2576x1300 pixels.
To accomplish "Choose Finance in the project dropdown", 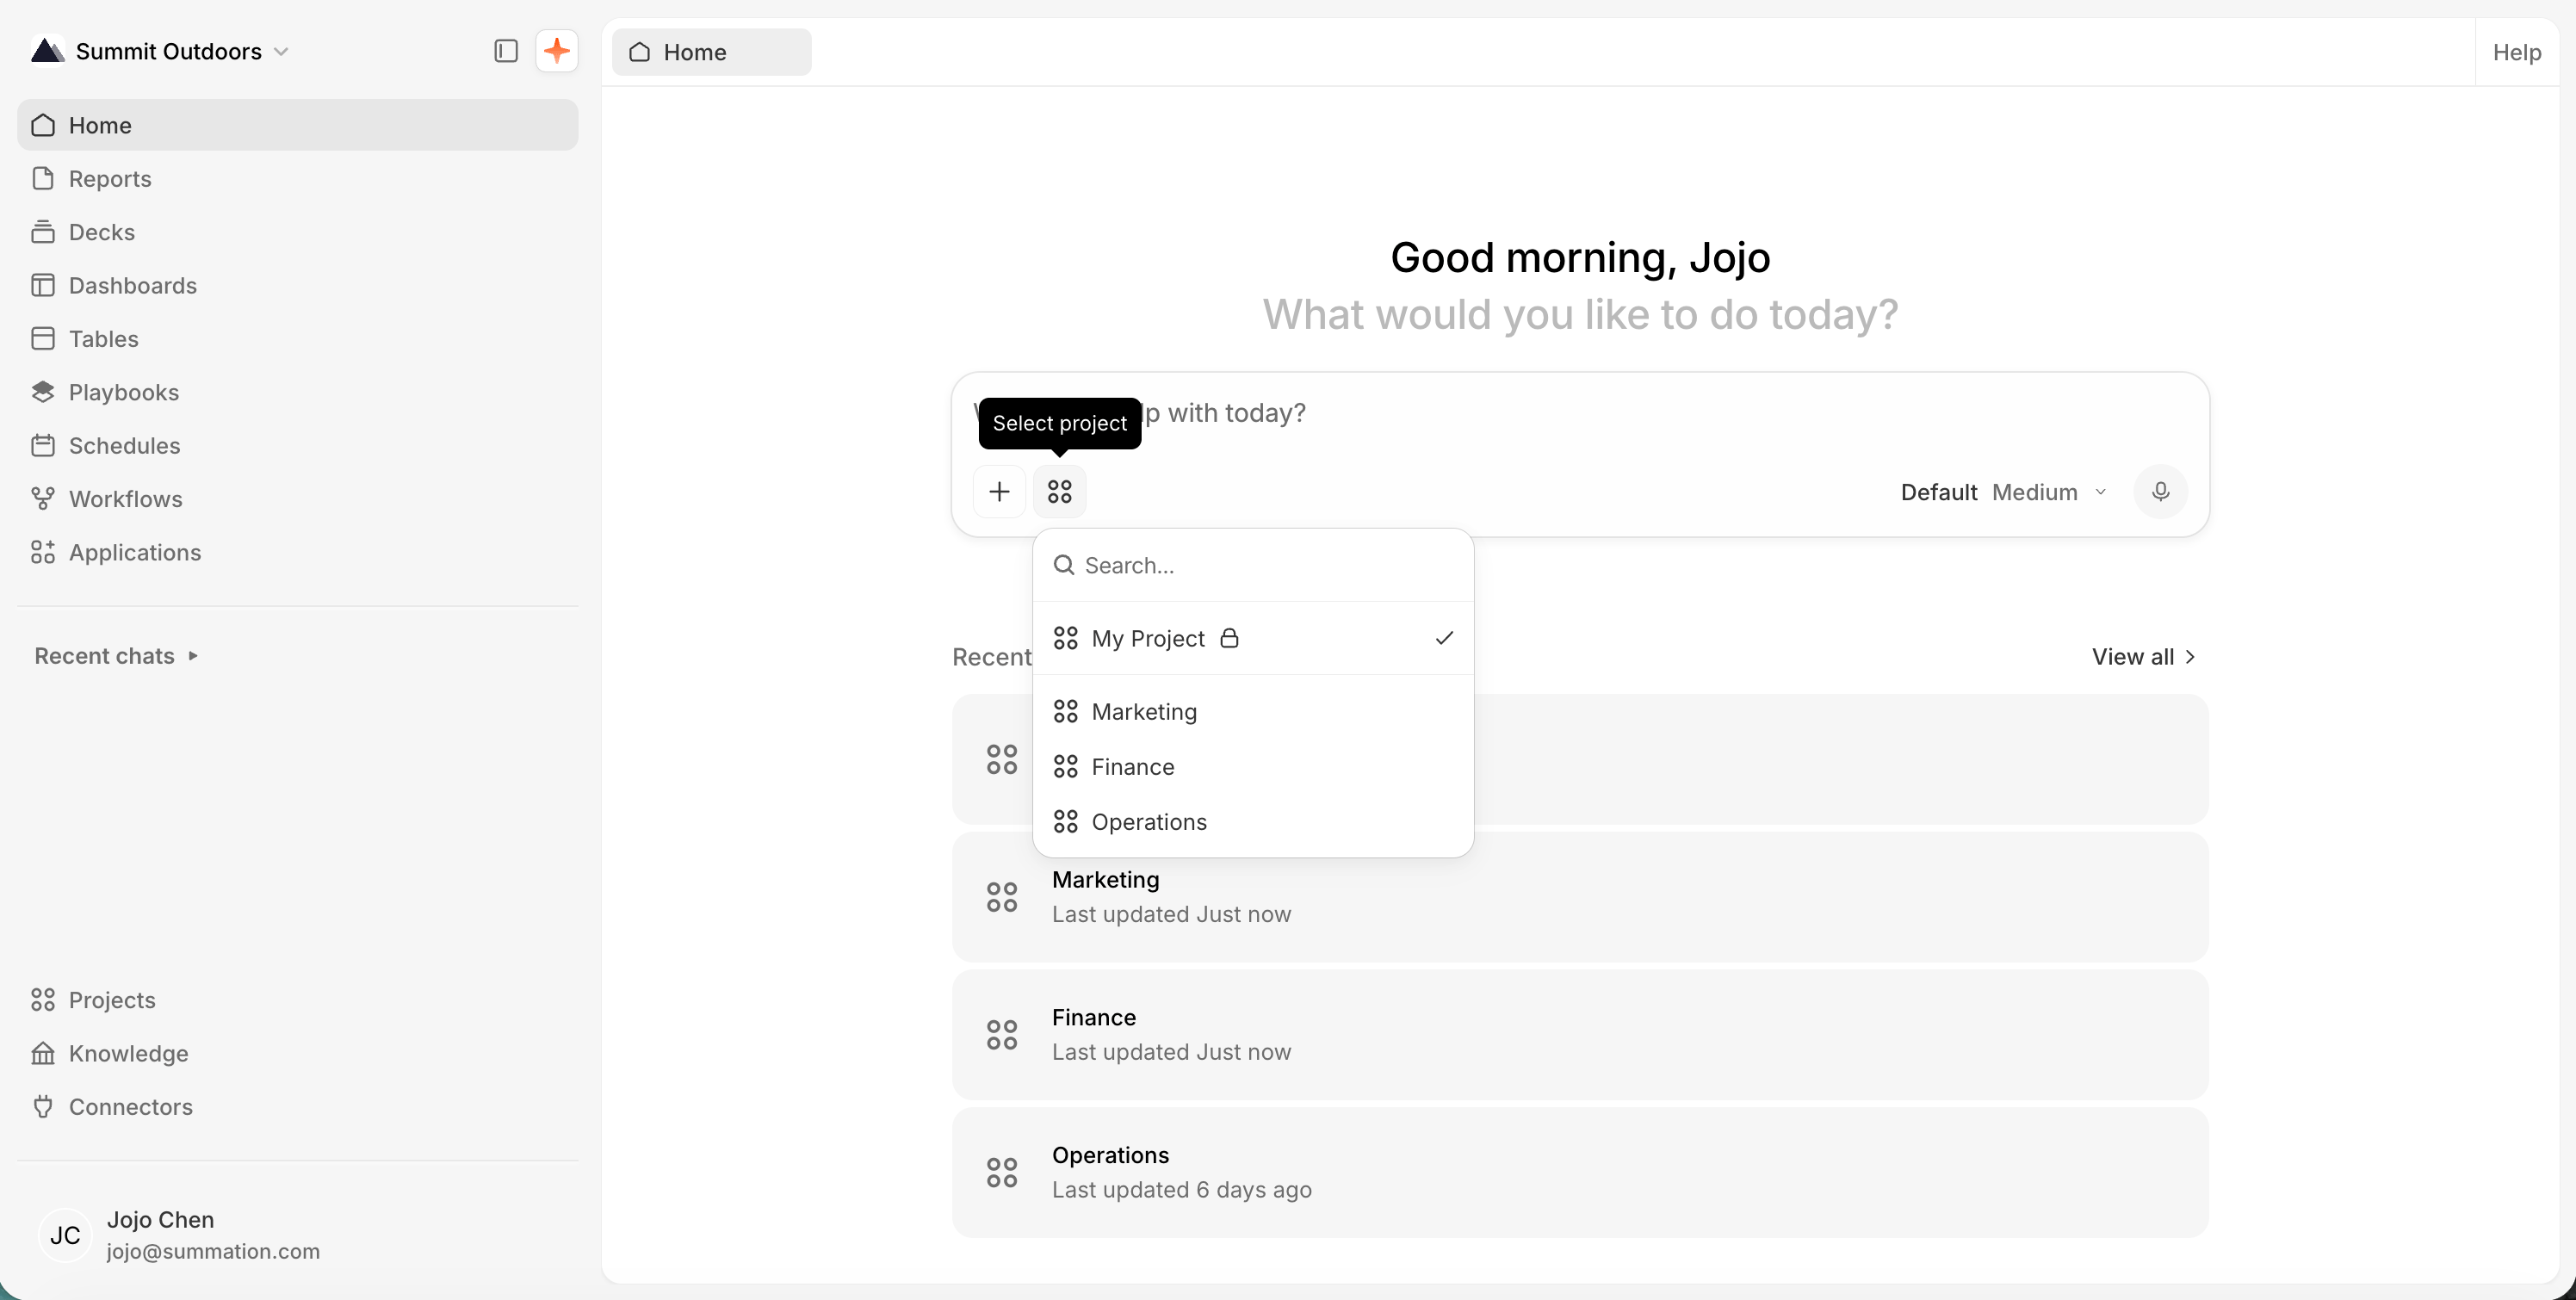I will pos(1253,766).
